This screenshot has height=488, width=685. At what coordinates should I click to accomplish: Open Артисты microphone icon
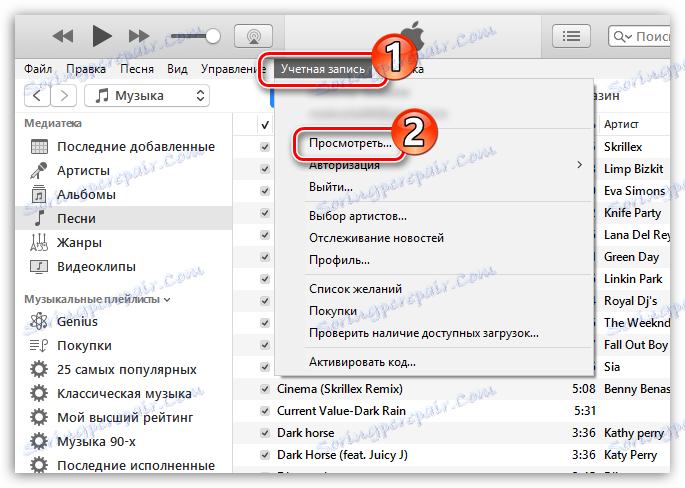pyautogui.click(x=39, y=170)
